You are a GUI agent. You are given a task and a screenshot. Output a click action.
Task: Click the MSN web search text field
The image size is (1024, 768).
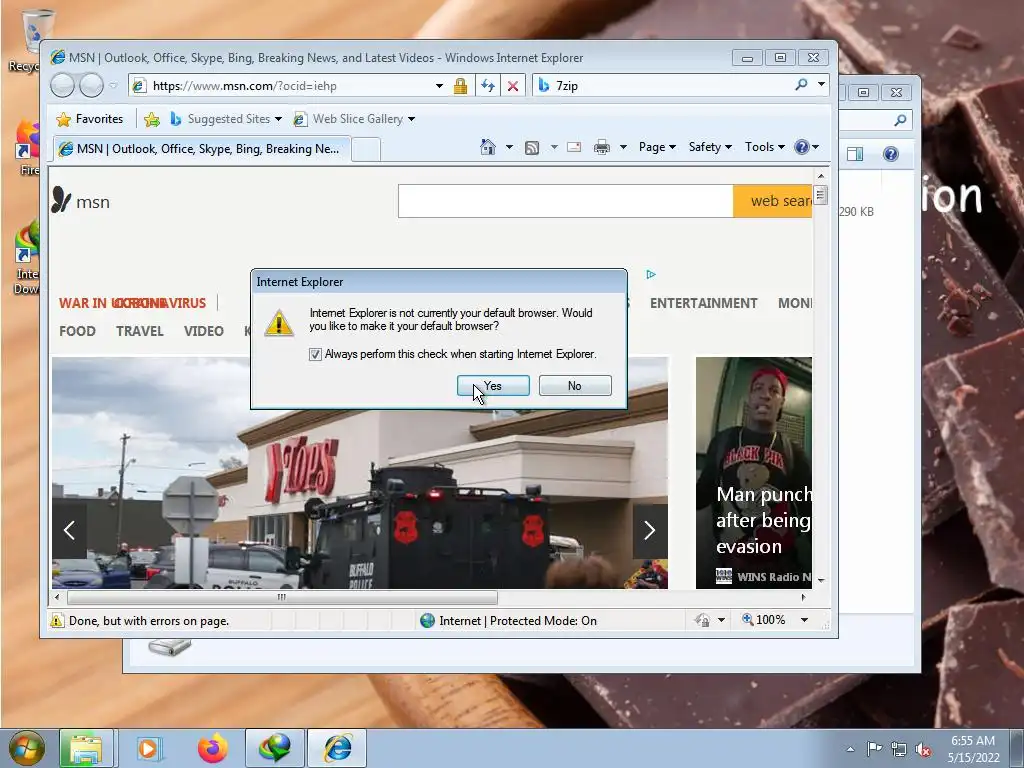tap(566, 200)
